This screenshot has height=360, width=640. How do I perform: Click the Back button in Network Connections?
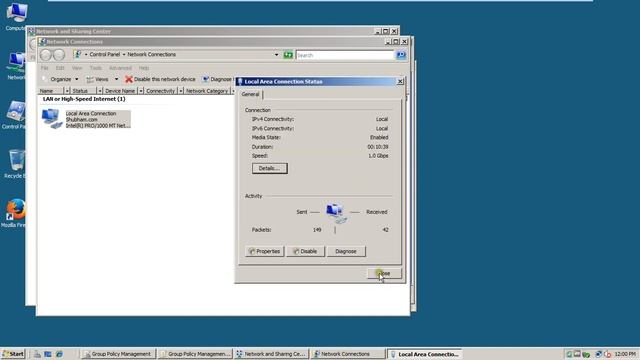click(x=46, y=55)
